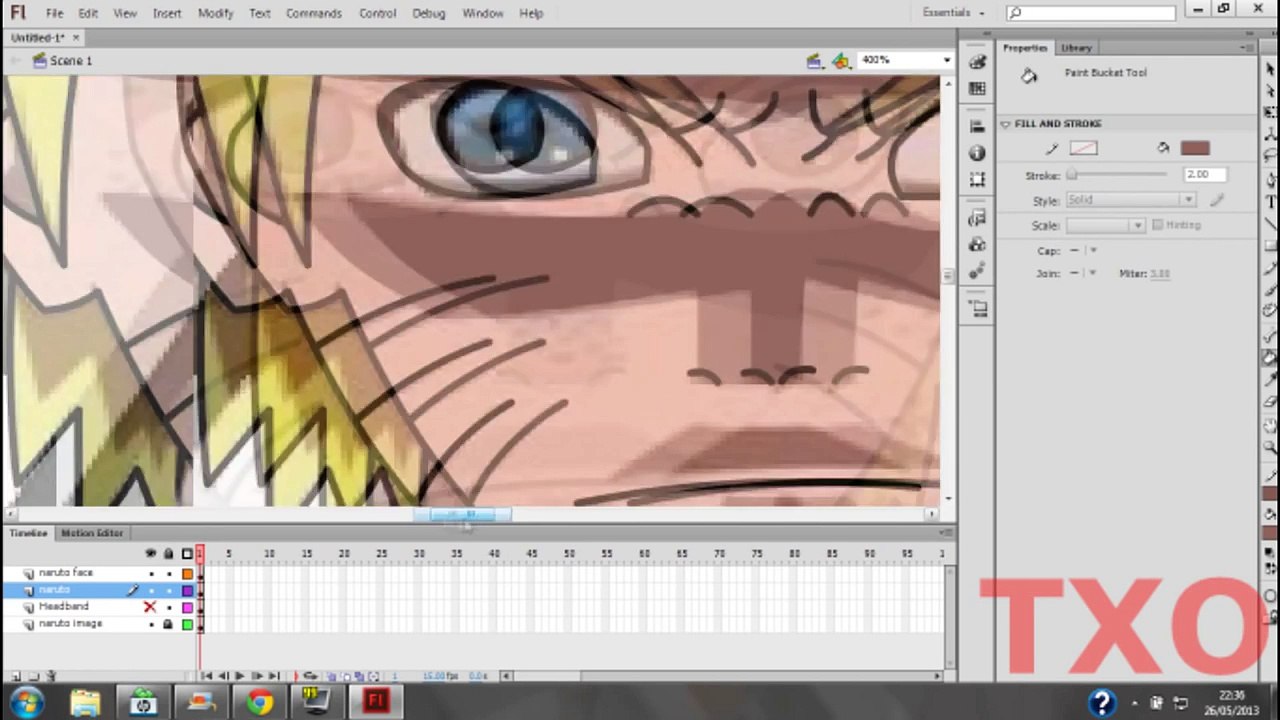This screenshot has height=720, width=1280.
Task: Open the Transform panel icon
Action: (x=977, y=179)
